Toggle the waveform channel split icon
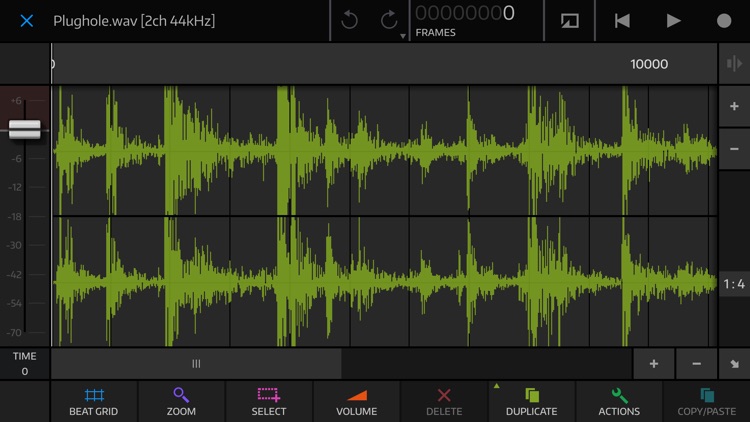This screenshot has width=750, height=422. point(734,64)
